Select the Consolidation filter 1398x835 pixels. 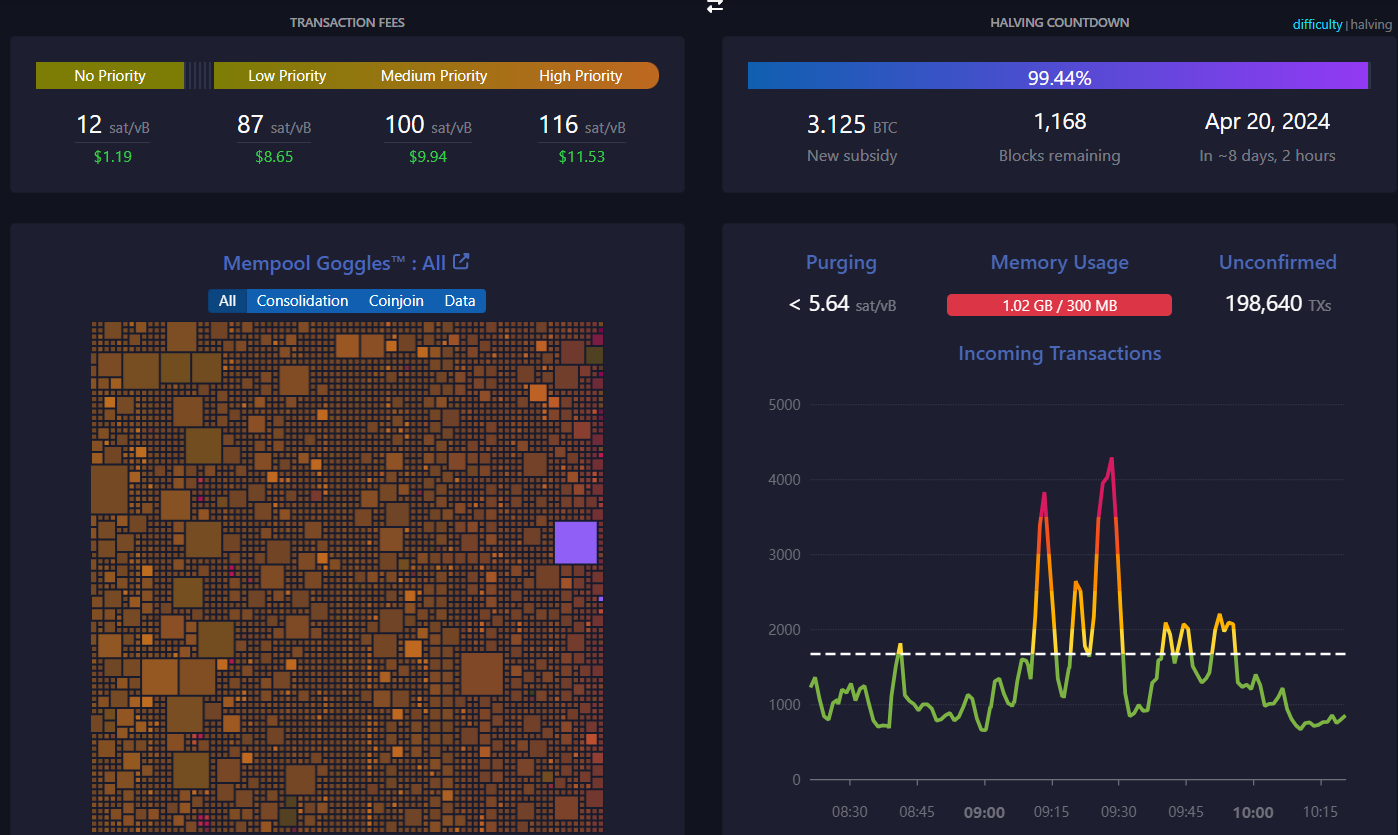[x=302, y=301]
